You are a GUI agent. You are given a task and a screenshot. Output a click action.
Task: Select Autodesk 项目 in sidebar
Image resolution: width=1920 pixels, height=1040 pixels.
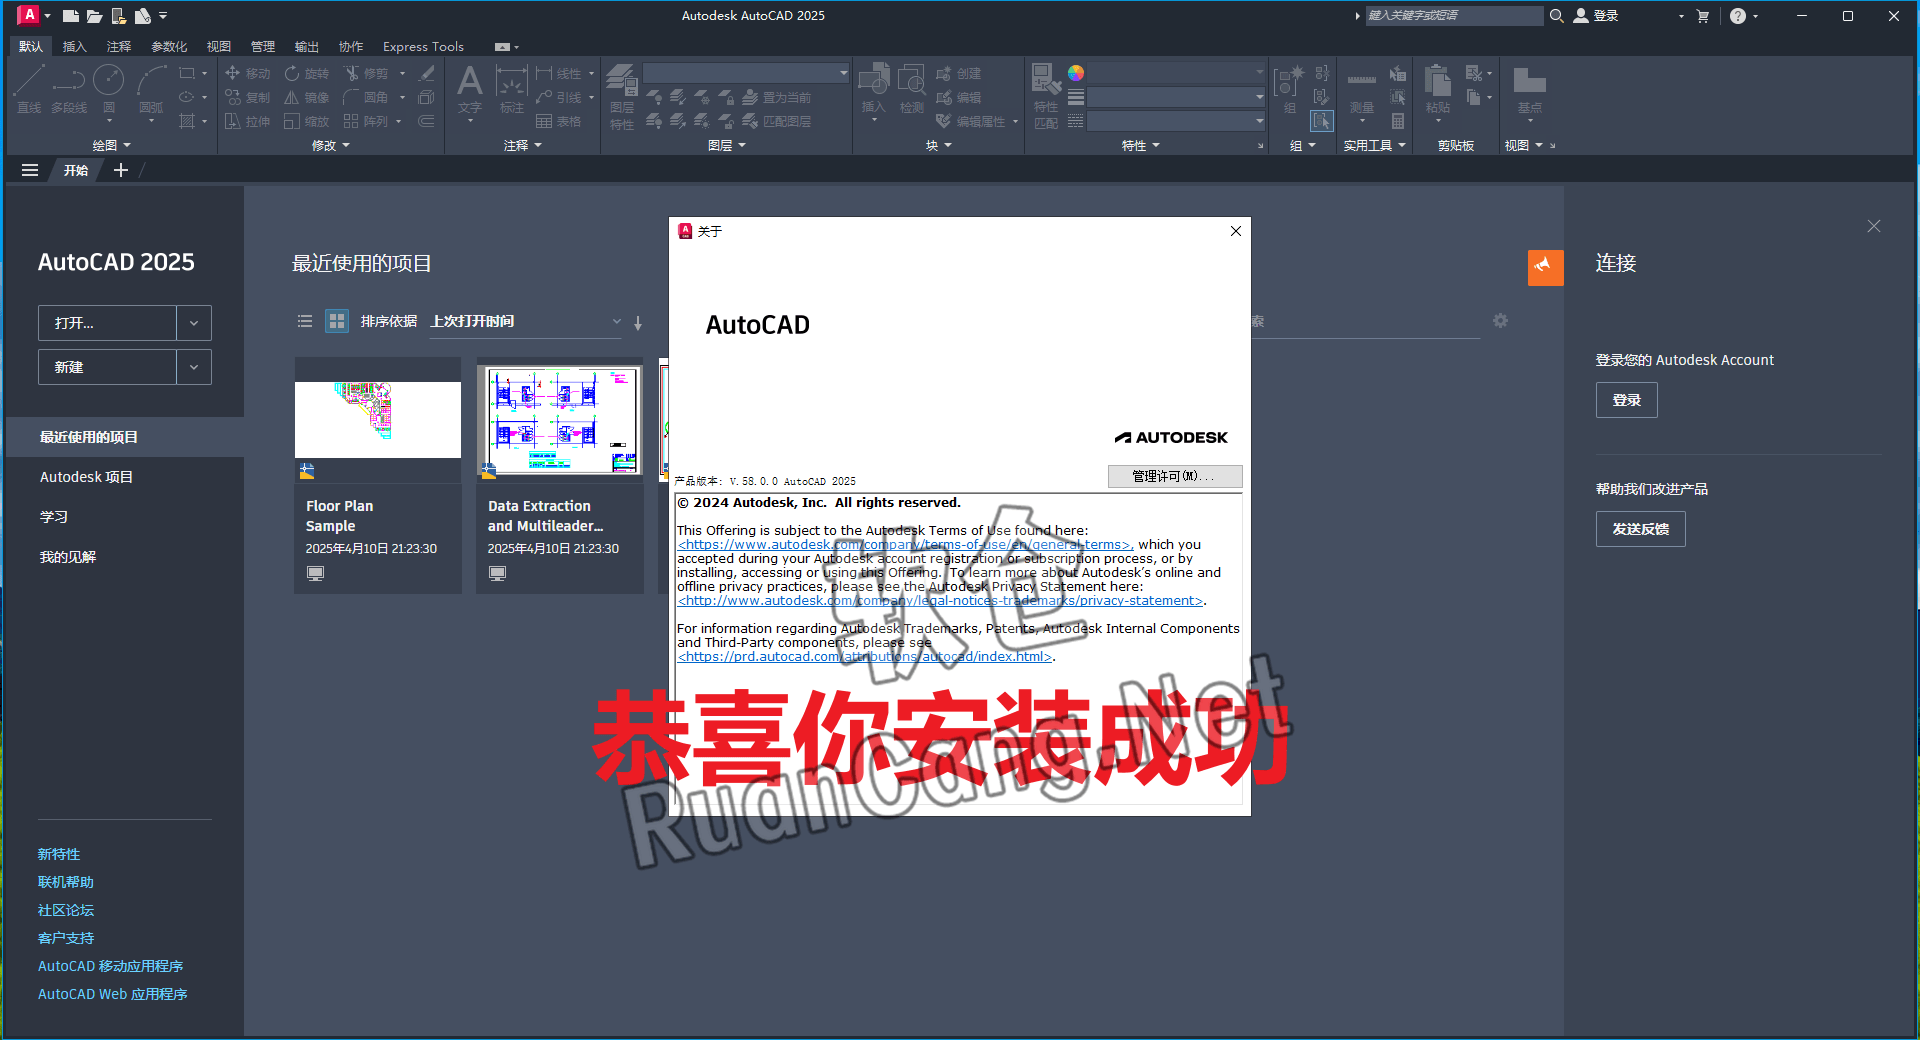[x=86, y=477]
